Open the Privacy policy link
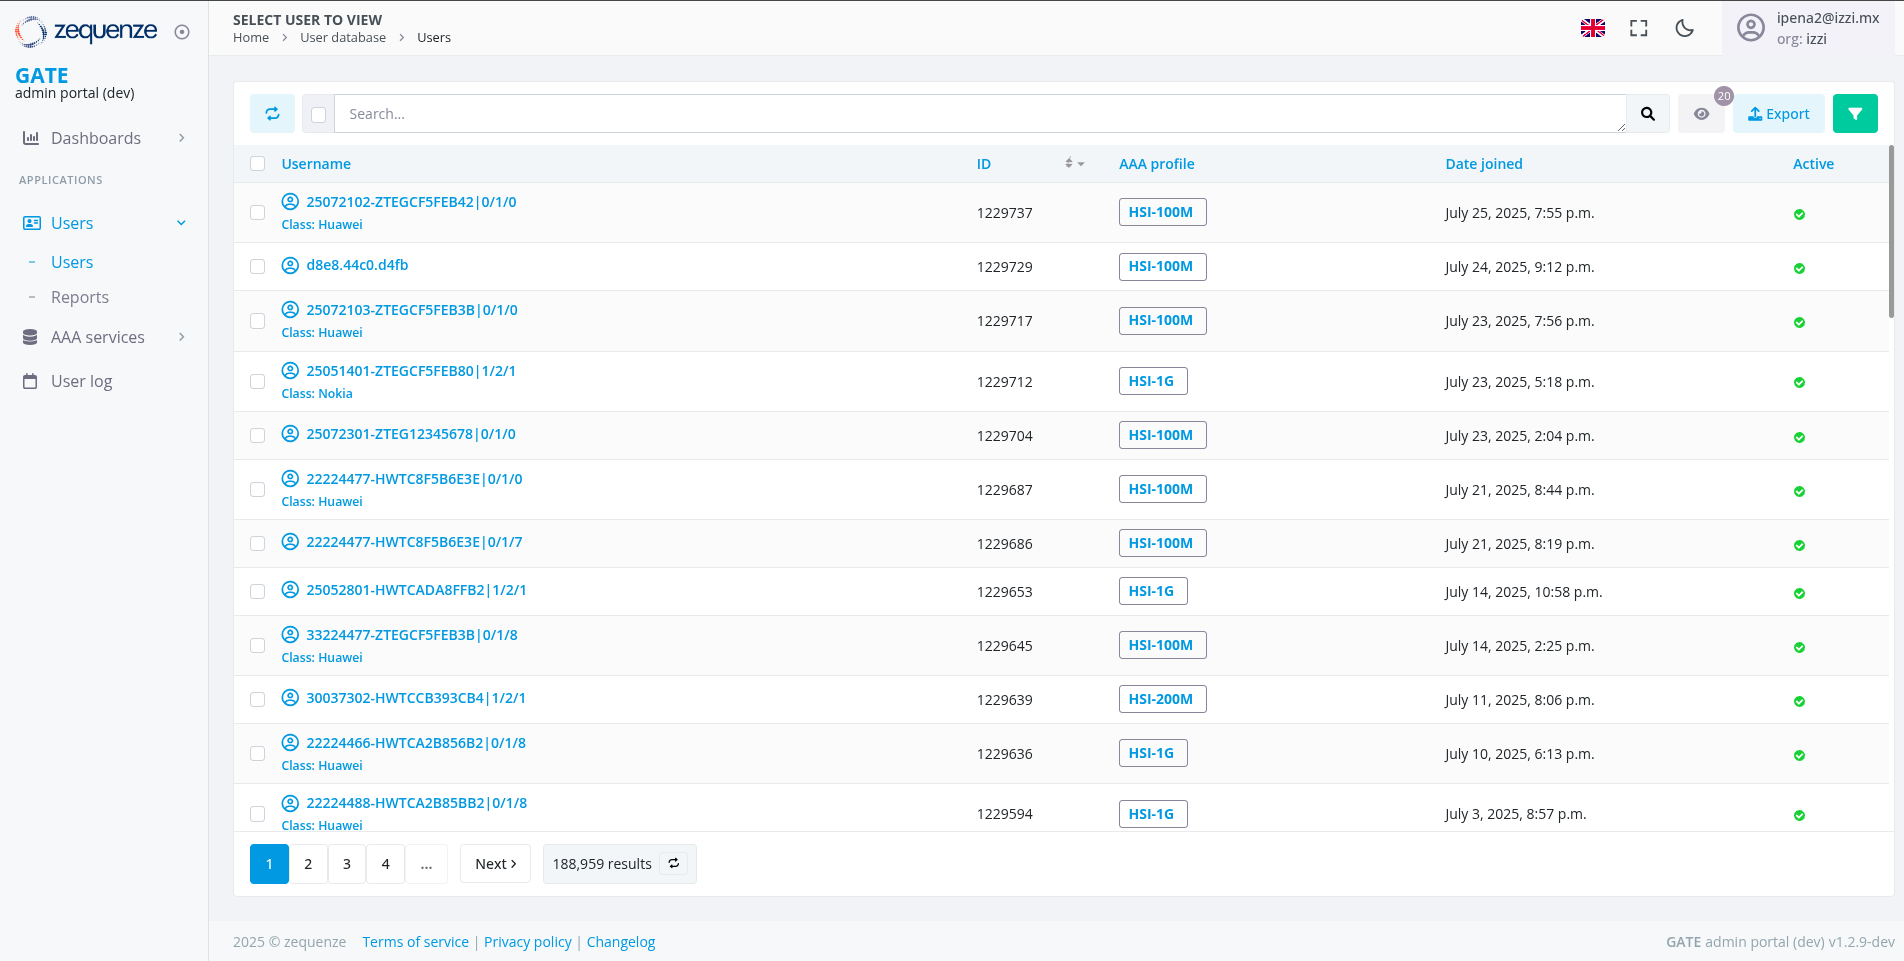Image resolution: width=1904 pixels, height=961 pixels. 527,941
